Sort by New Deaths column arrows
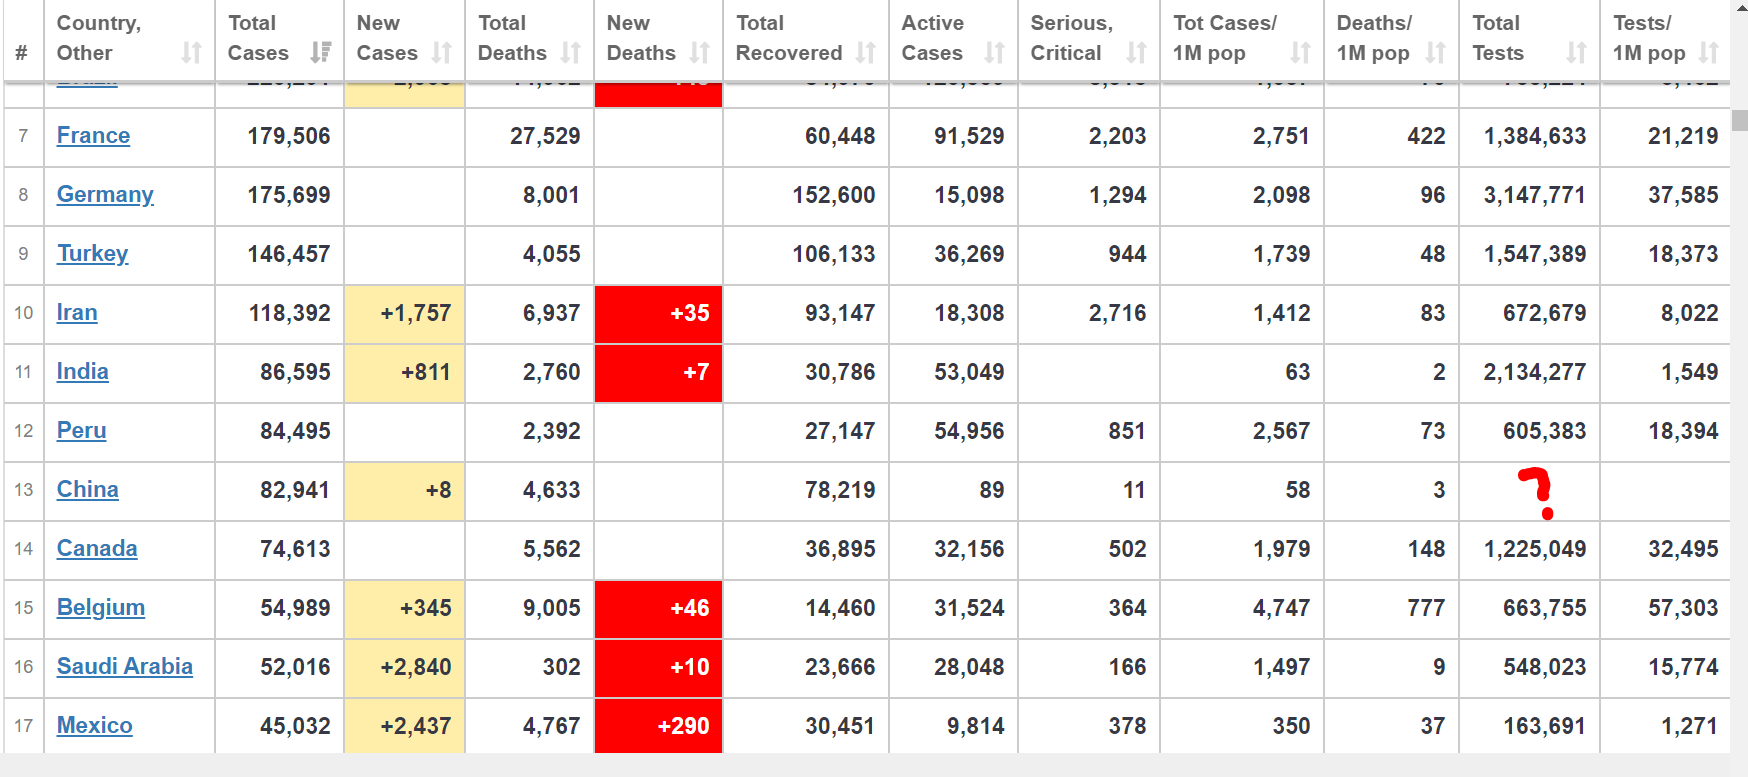This screenshot has height=777, width=1748. pos(700,53)
